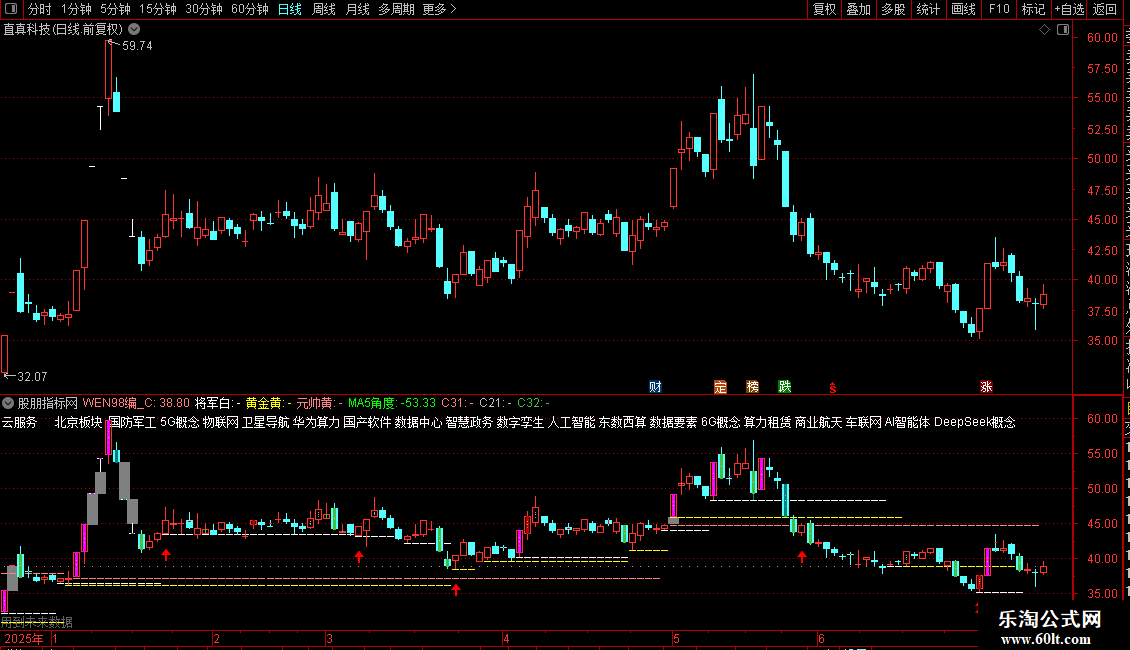The width and height of the screenshot is (1130, 650).
Task: Click month 4 marker on time axis
Action: (507, 638)
